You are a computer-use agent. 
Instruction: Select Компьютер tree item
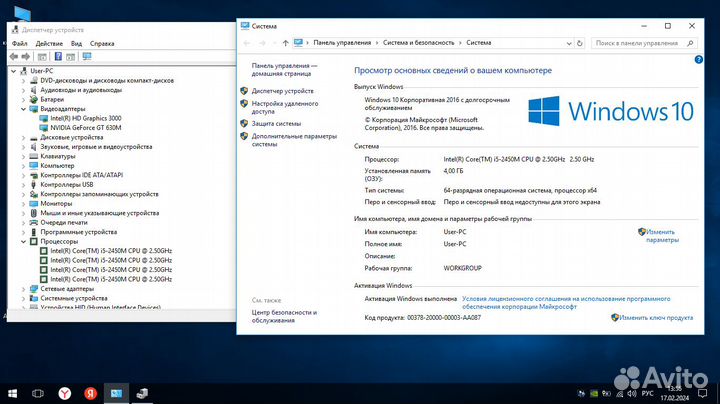57,166
